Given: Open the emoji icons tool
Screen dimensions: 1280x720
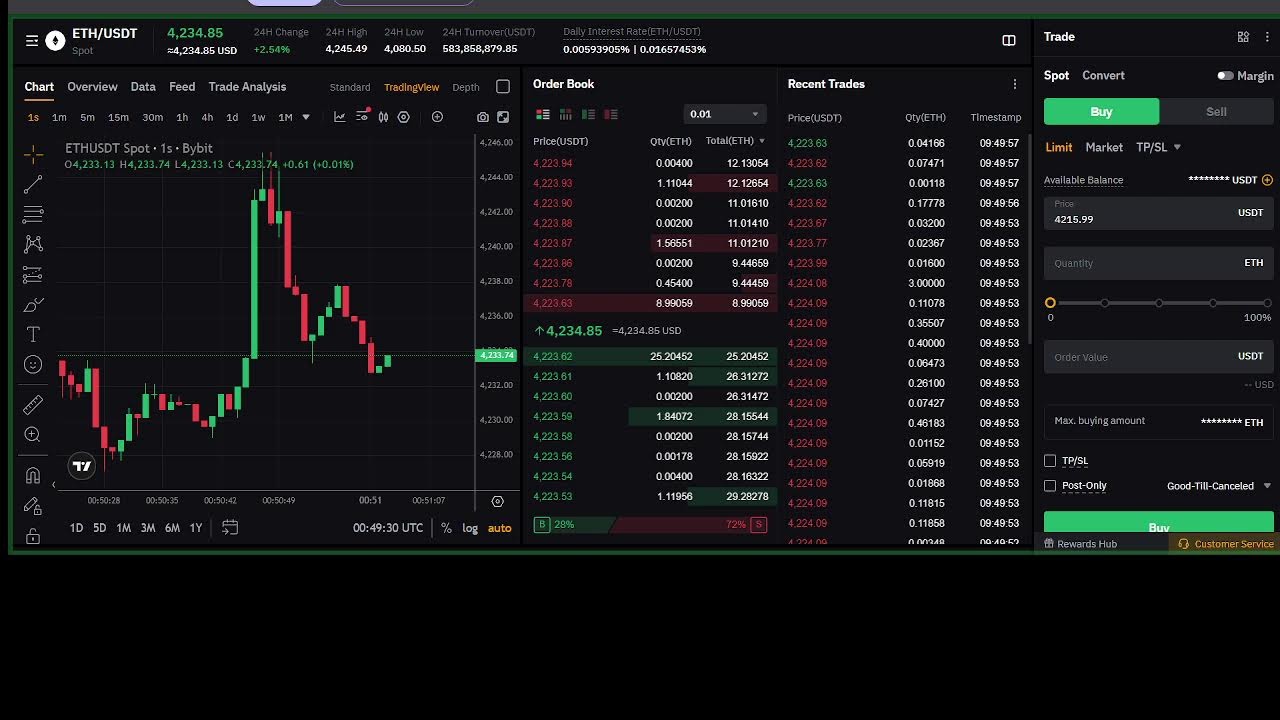Looking at the screenshot, I should 33,364.
